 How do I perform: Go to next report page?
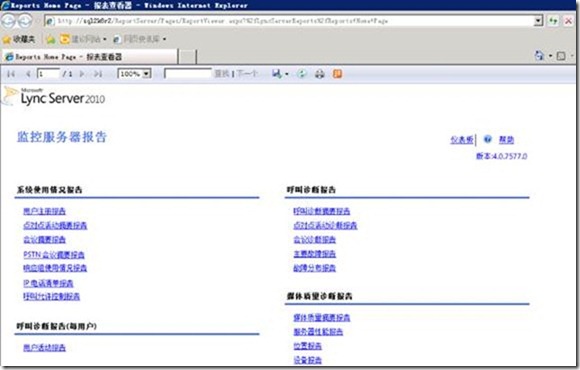(82, 74)
